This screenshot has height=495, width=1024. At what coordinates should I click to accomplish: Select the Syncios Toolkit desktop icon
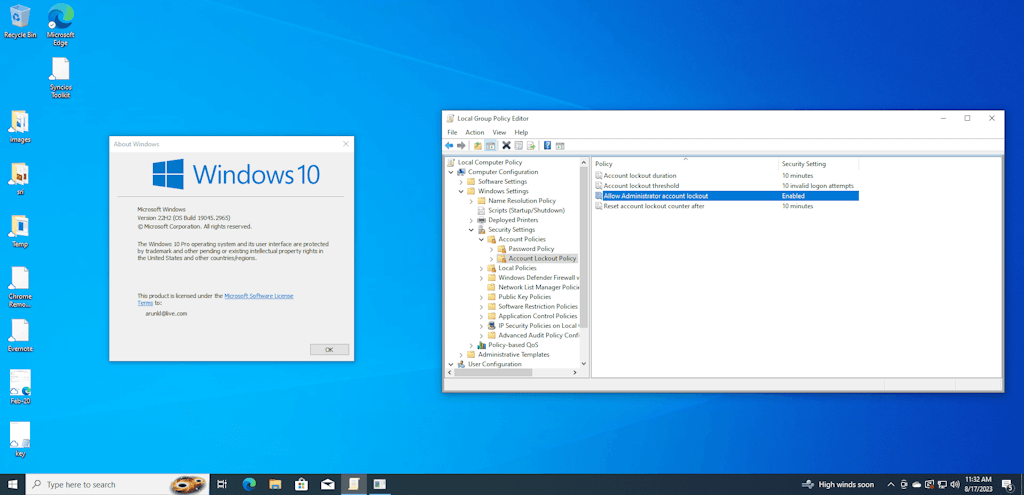click(60, 78)
